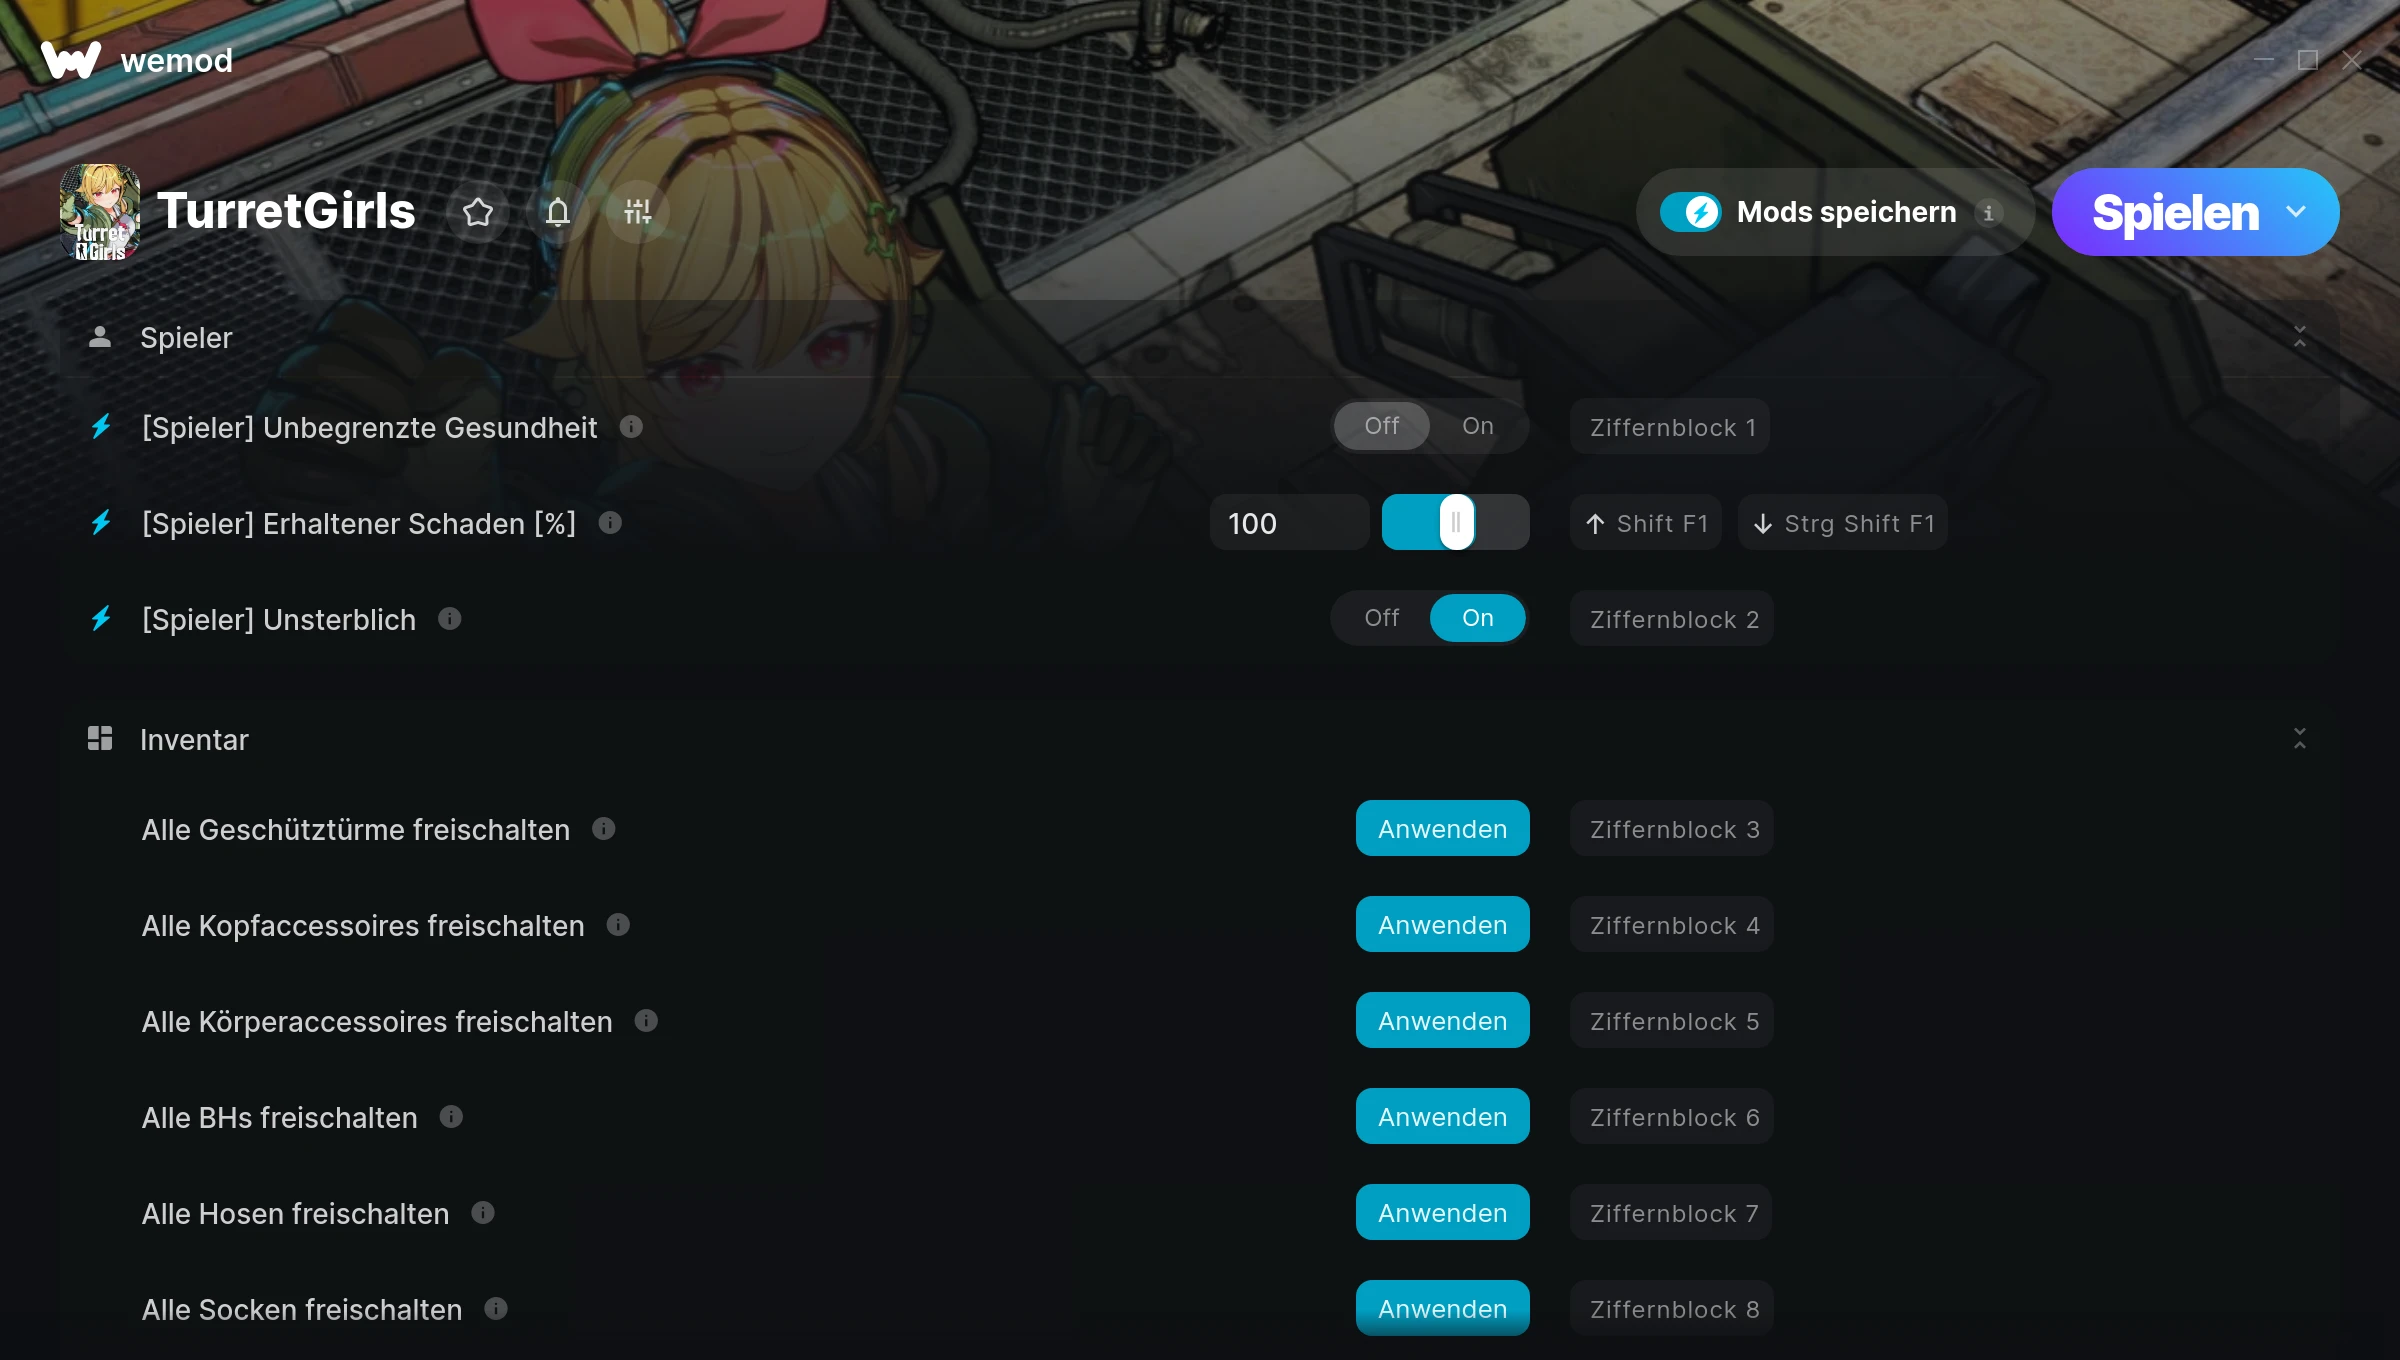Switch Unsterblich toggle to Off
Image resolution: width=2400 pixels, height=1360 pixels.
(1382, 618)
